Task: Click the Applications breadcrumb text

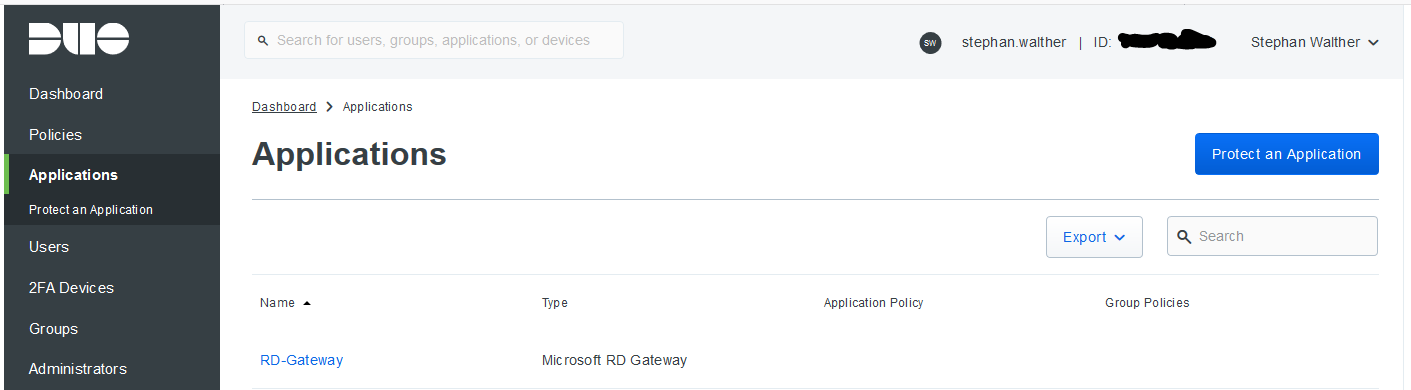Action: click(x=377, y=107)
